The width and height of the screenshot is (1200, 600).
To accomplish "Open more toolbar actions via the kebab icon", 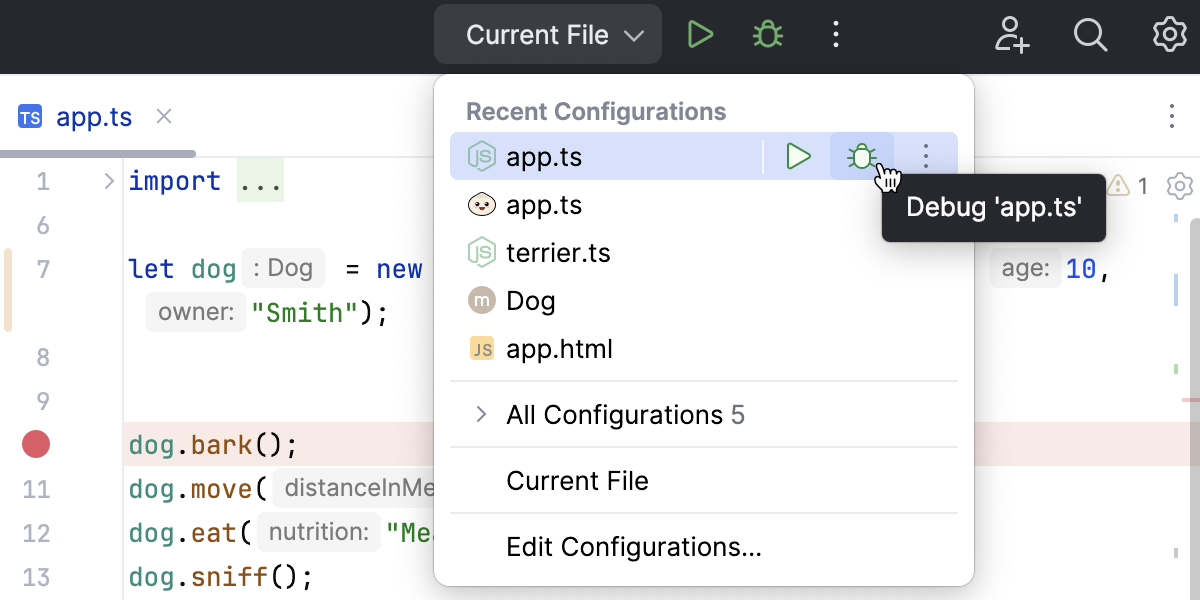I will (x=836, y=34).
